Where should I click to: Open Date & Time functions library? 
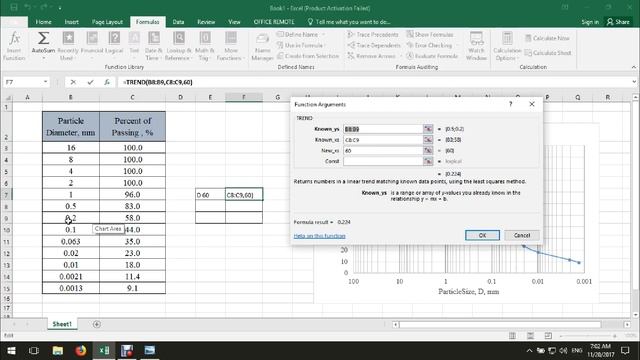pyautogui.click(x=153, y=46)
